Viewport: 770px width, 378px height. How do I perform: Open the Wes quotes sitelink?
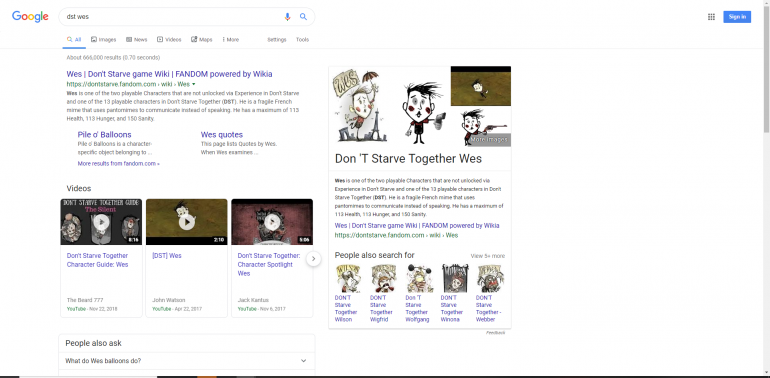(221, 135)
